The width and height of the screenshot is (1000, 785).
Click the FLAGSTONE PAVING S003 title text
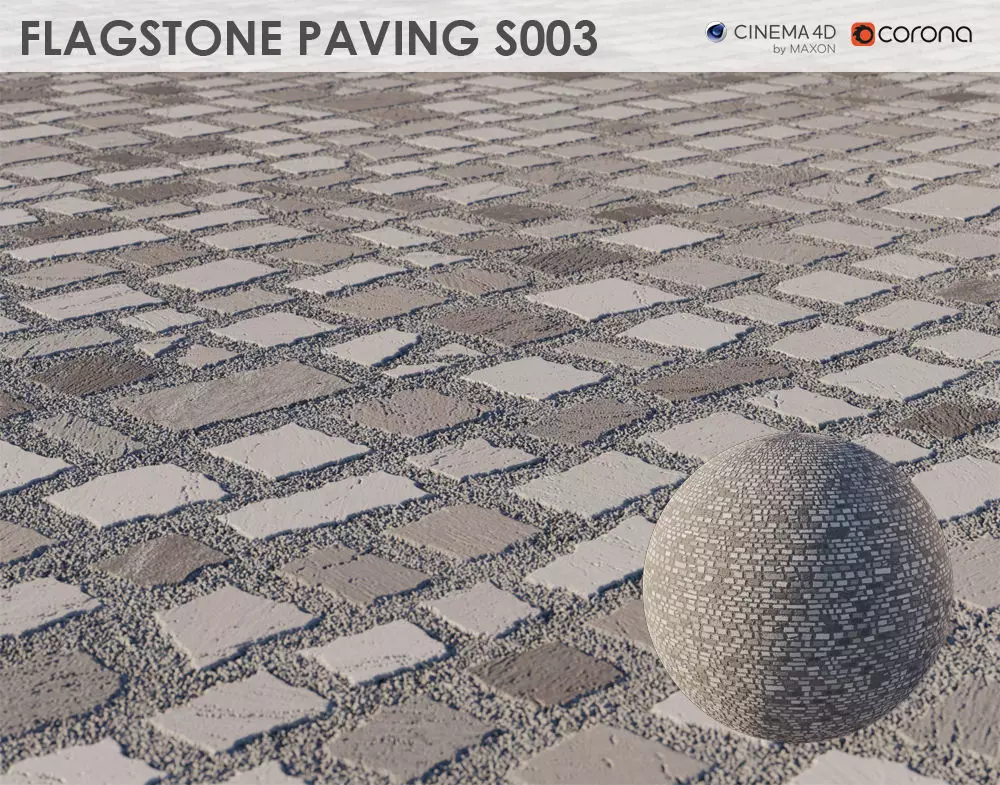(309, 38)
